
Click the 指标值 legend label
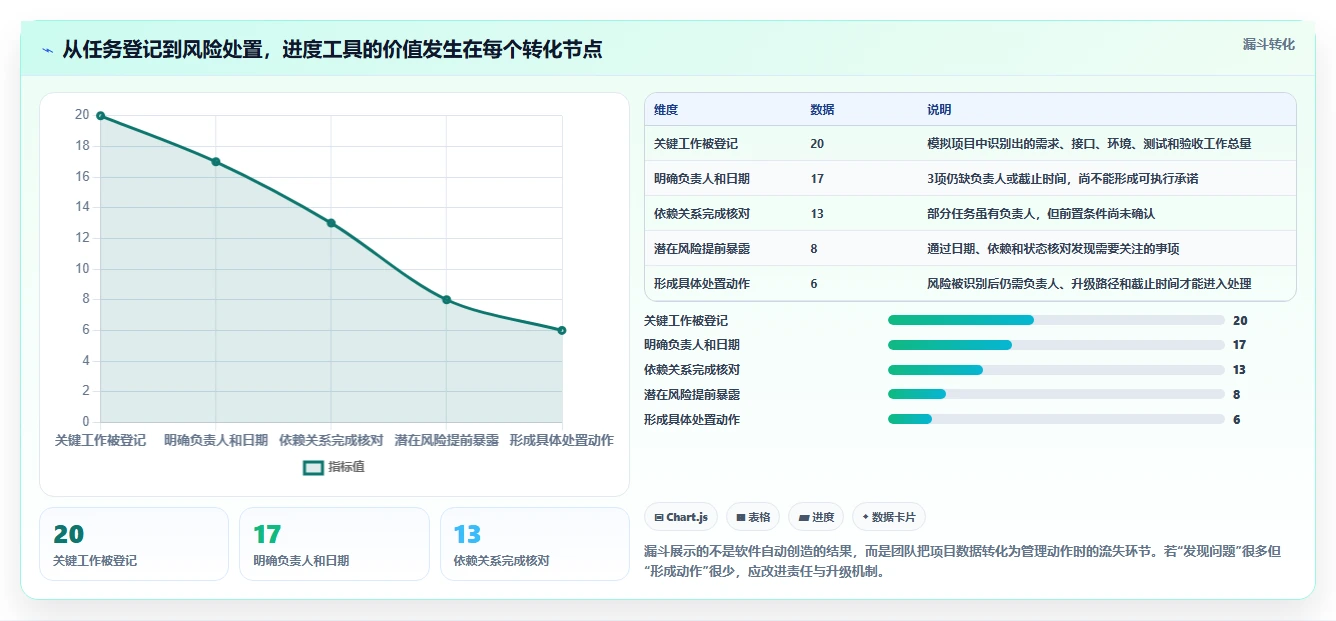pyautogui.click(x=346, y=467)
